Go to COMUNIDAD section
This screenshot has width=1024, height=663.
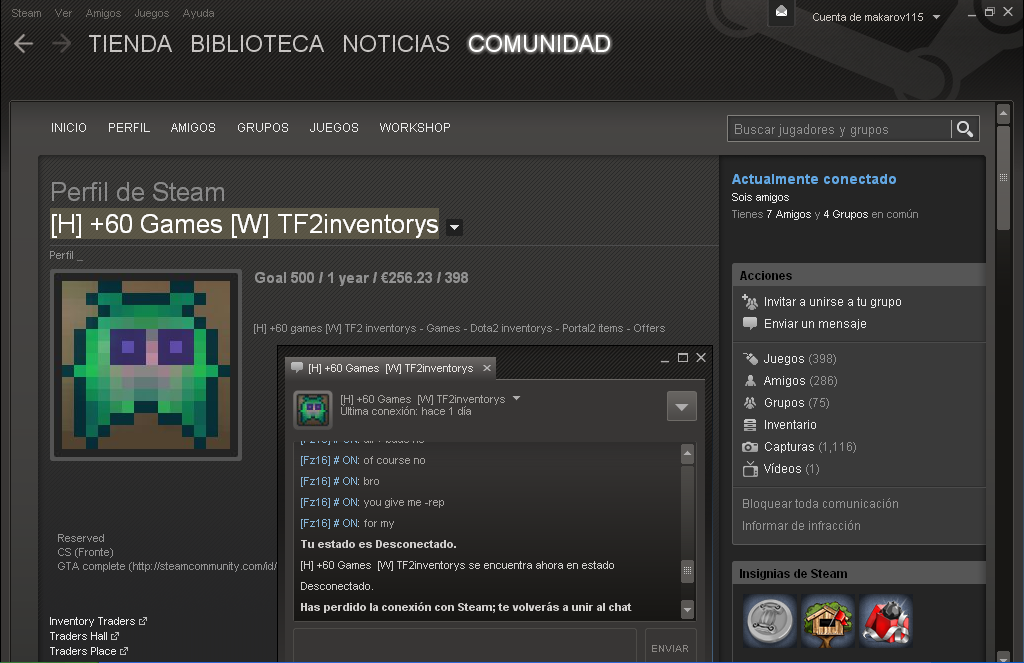539,44
